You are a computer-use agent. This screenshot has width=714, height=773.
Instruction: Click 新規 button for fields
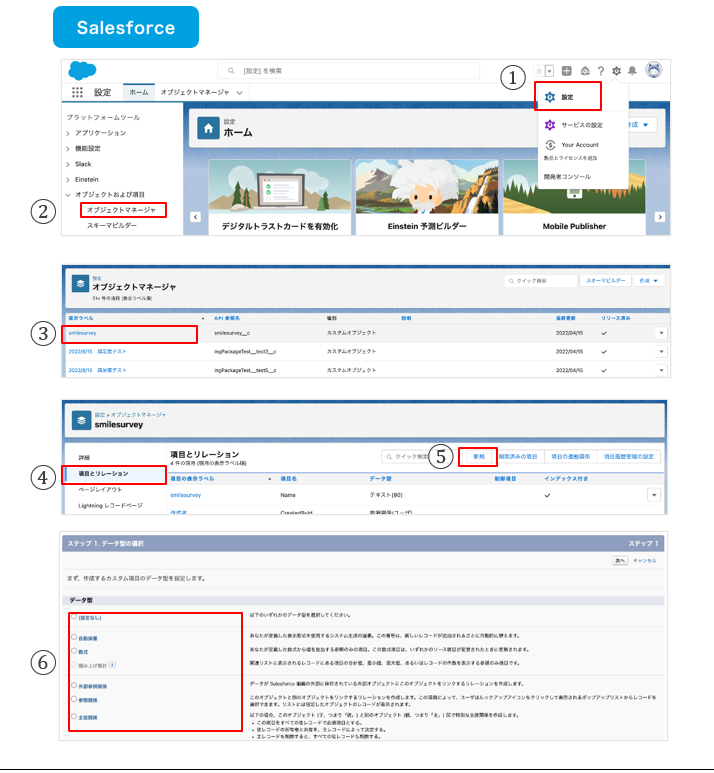coord(478,457)
